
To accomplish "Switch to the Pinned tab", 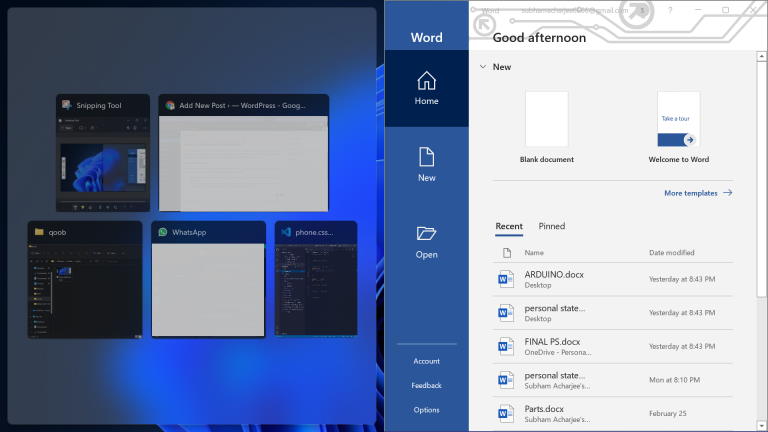I will (551, 226).
